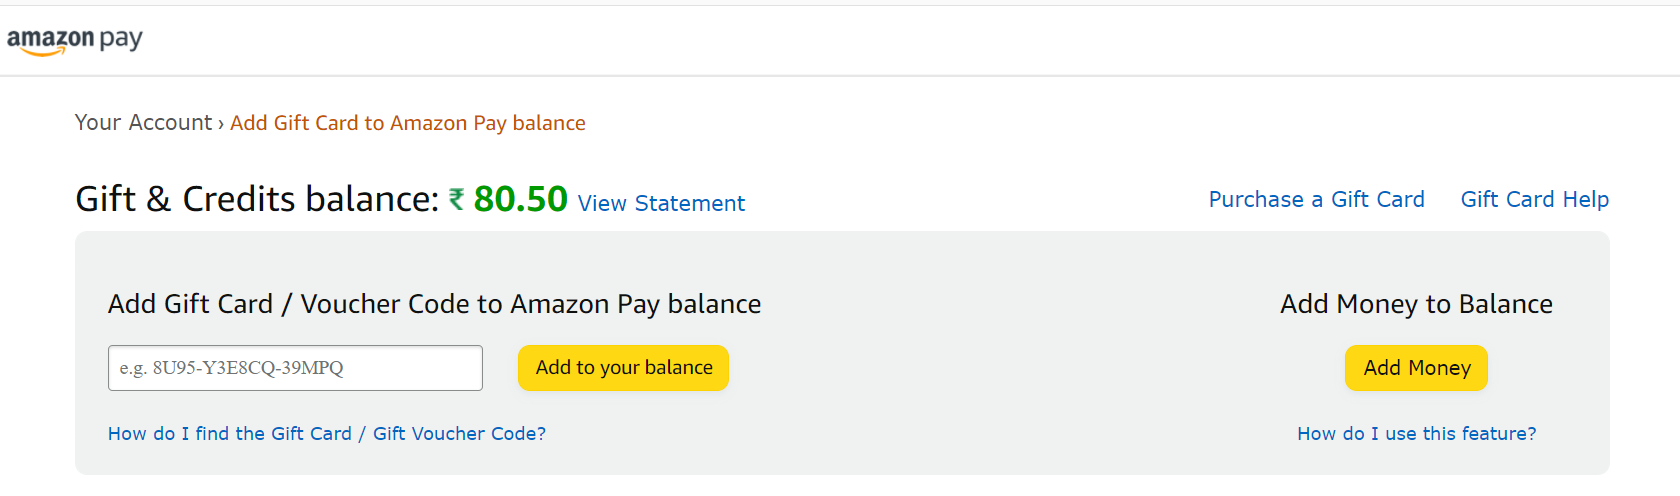Image resolution: width=1680 pixels, height=496 pixels.
Task: Click the word 'pay' in the logo
Action: [x=121, y=40]
